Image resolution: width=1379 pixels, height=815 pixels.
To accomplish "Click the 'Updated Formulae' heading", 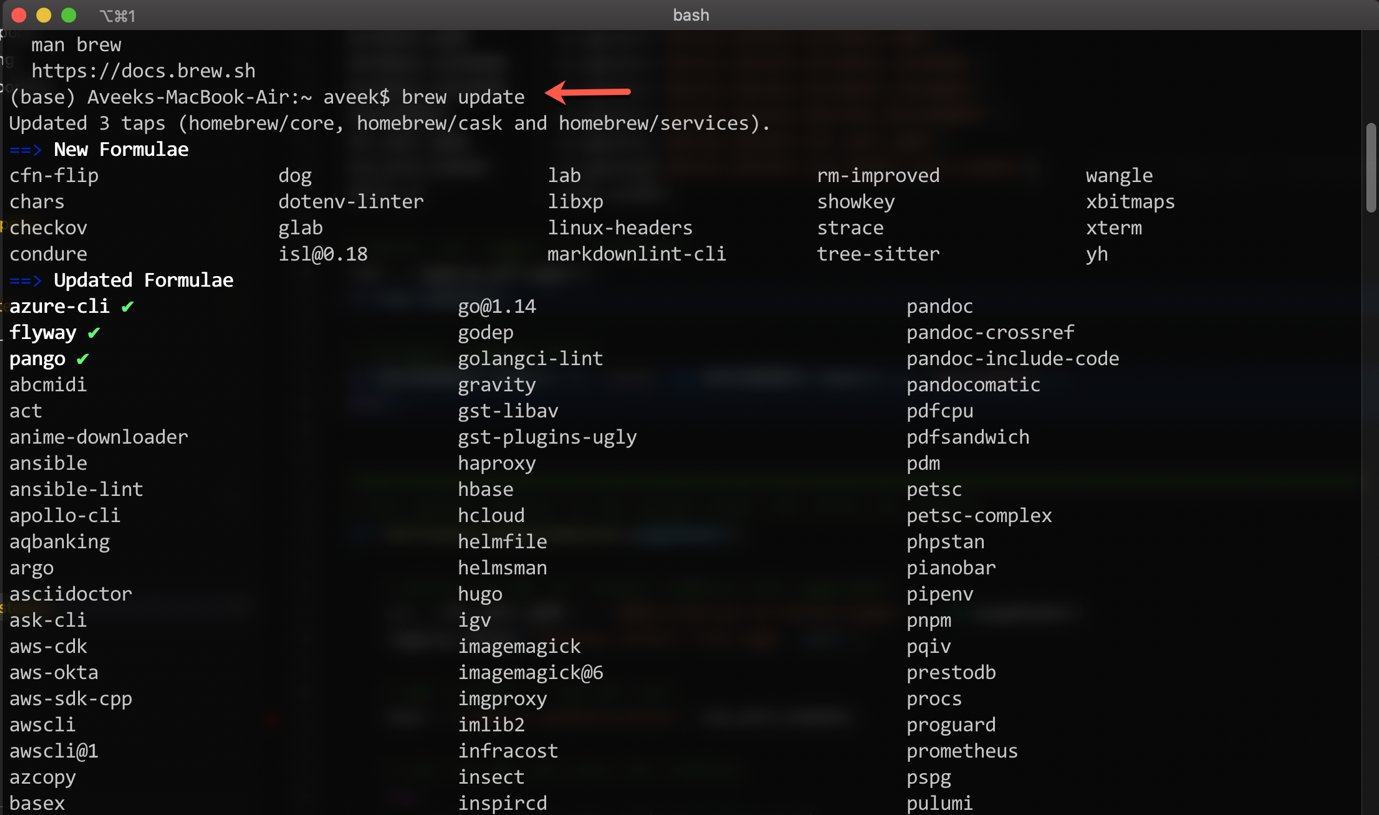I will point(144,280).
